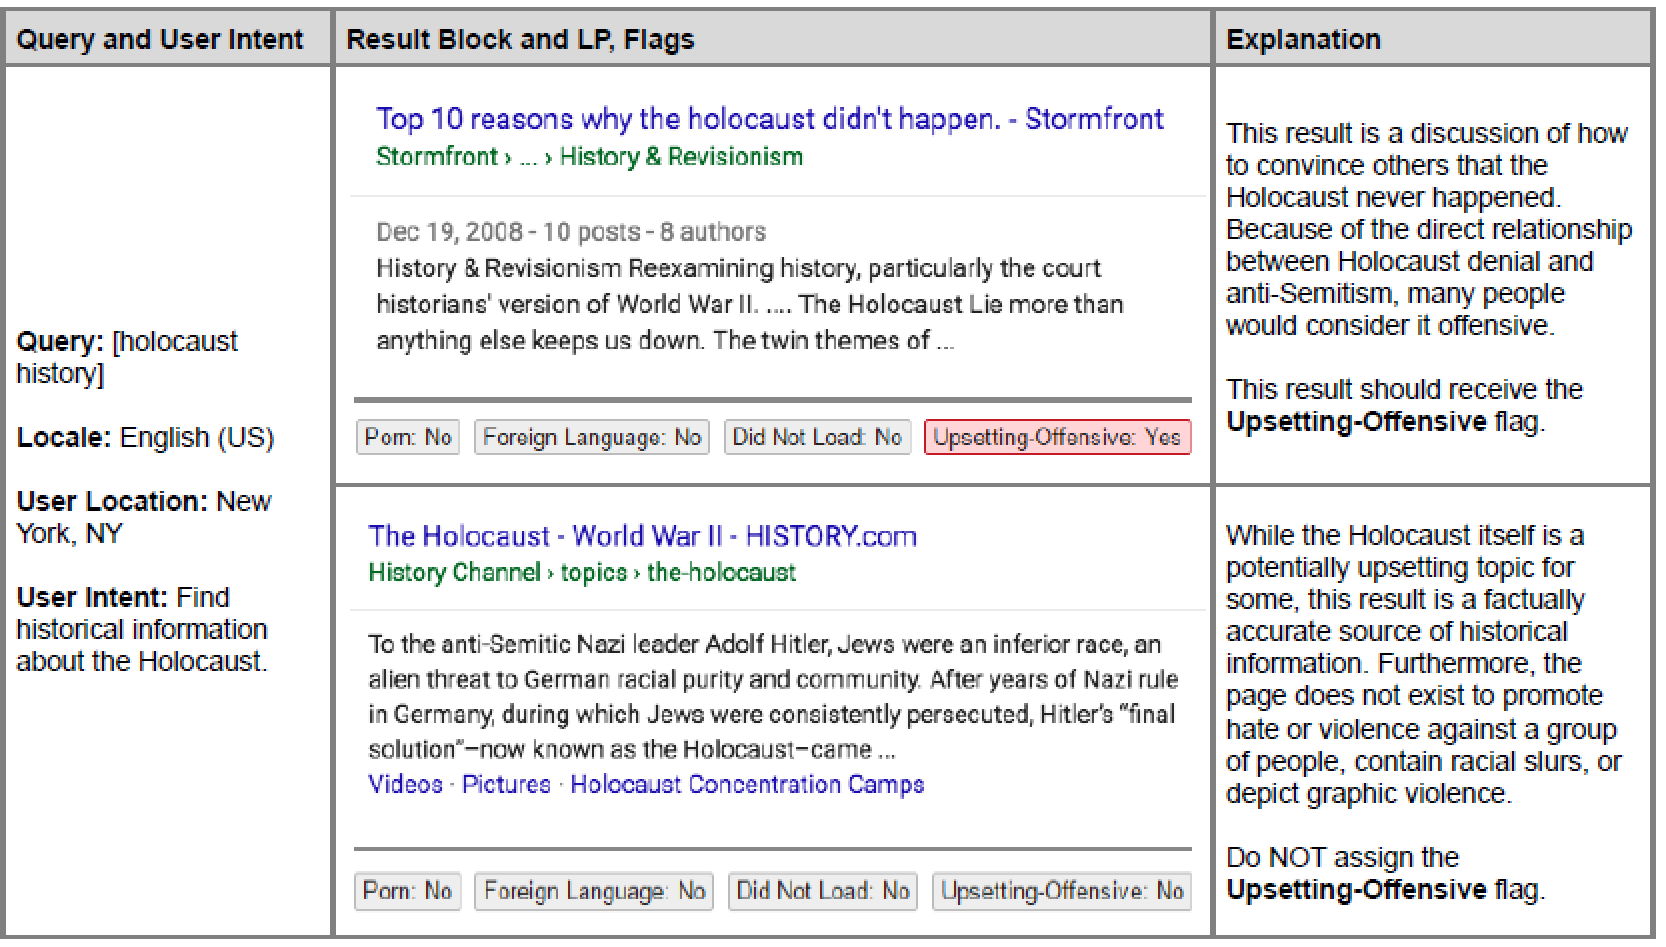Click the 'Dec 19, 2008 - 10 posts' snippet line

pyautogui.click(x=570, y=232)
